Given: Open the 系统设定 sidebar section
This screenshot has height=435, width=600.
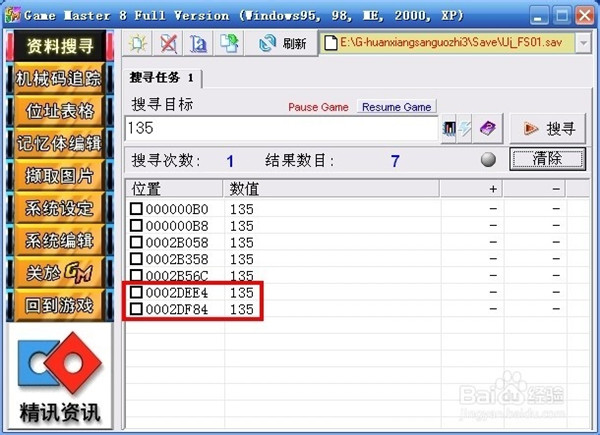Looking at the screenshot, I should tap(59, 208).
